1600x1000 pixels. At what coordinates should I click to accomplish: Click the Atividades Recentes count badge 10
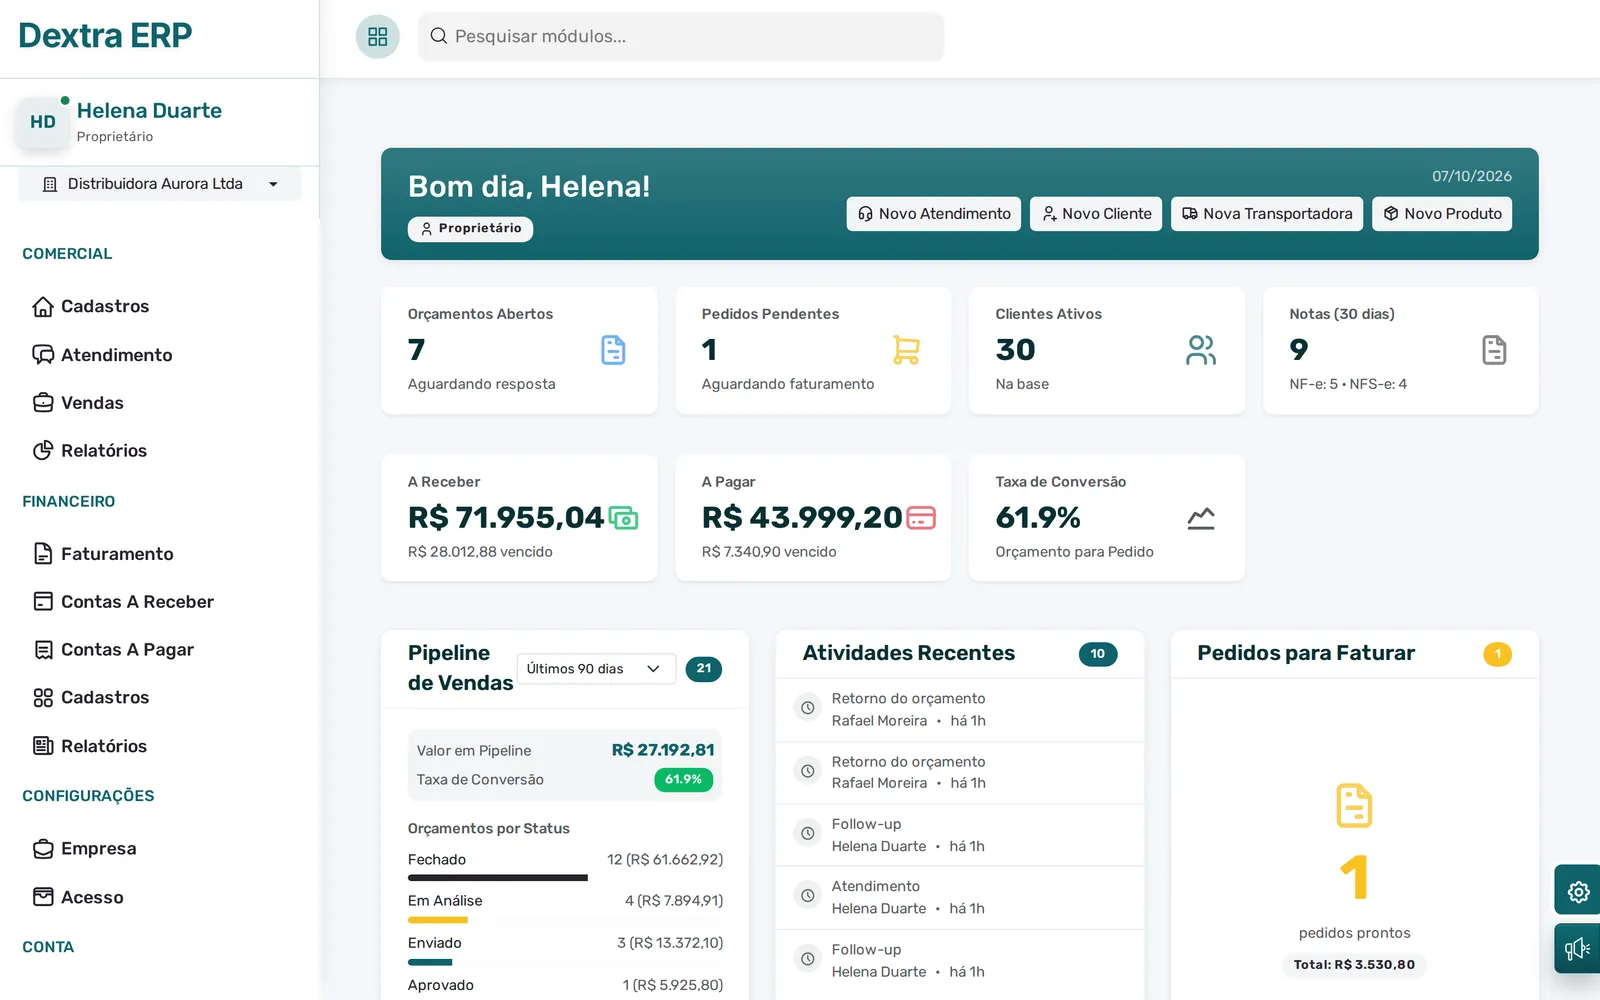(1098, 654)
